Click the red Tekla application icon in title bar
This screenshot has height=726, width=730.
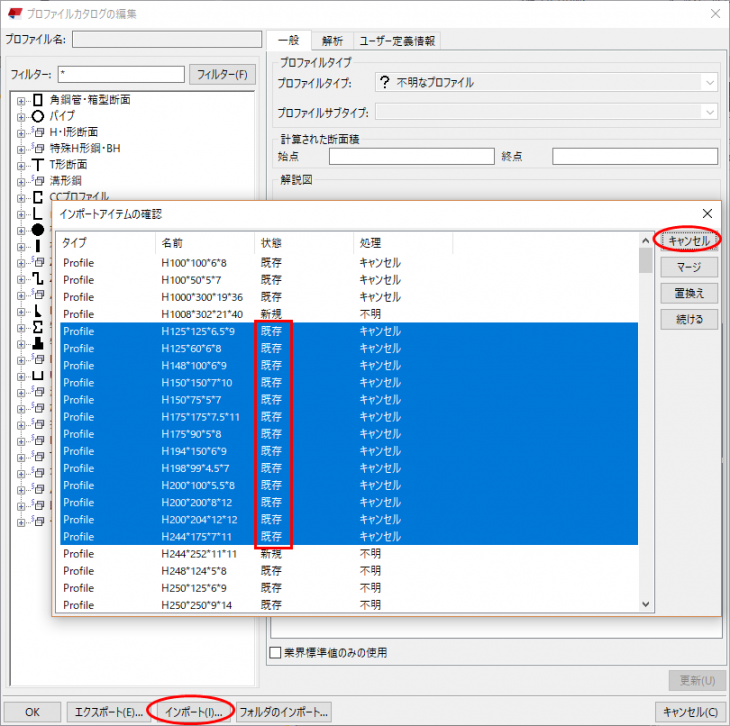[14, 14]
